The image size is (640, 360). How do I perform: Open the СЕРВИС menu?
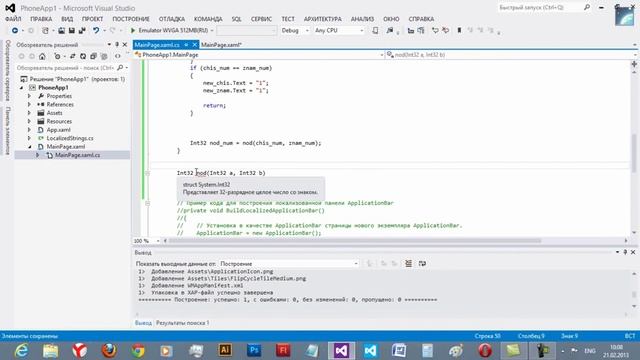[261, 19]
